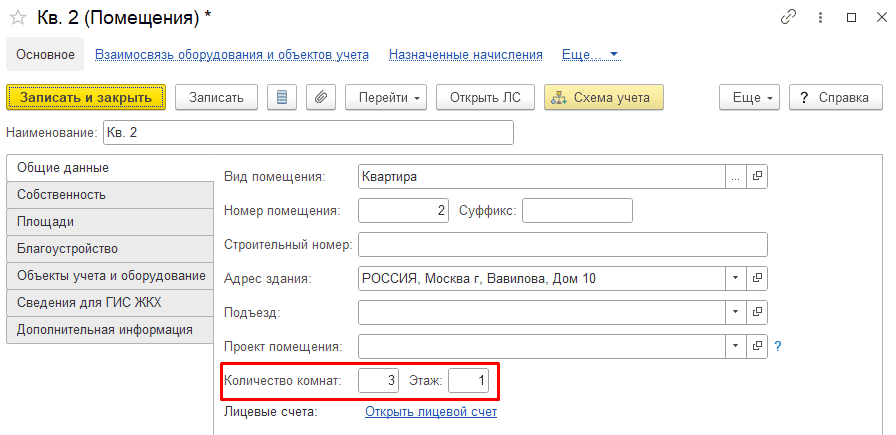
Task: Copy link to object via chain icon
Action: point(788,18)
